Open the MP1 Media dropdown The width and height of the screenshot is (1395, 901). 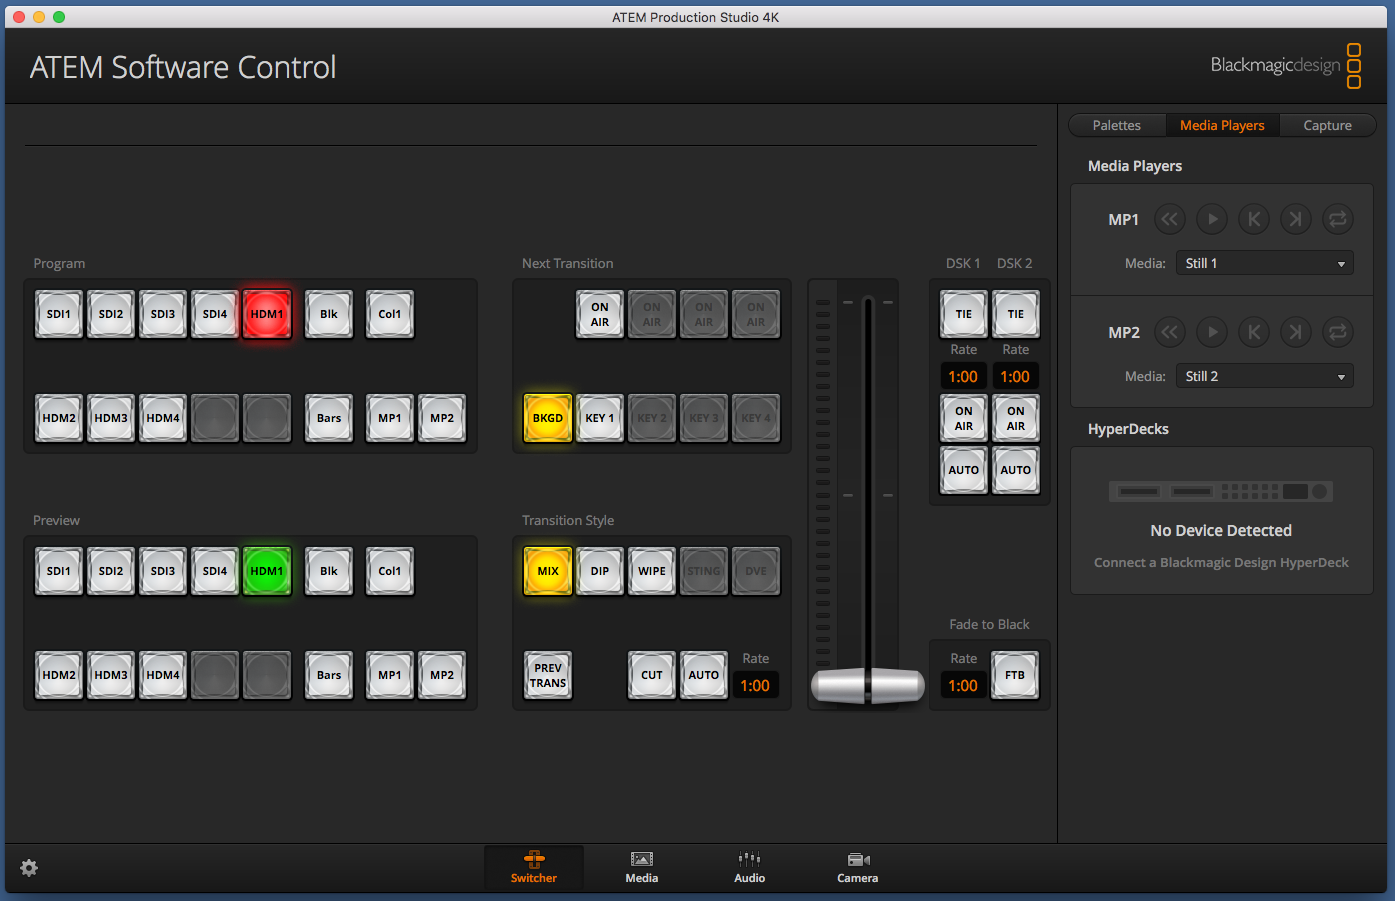click(x=1265, y=263)
